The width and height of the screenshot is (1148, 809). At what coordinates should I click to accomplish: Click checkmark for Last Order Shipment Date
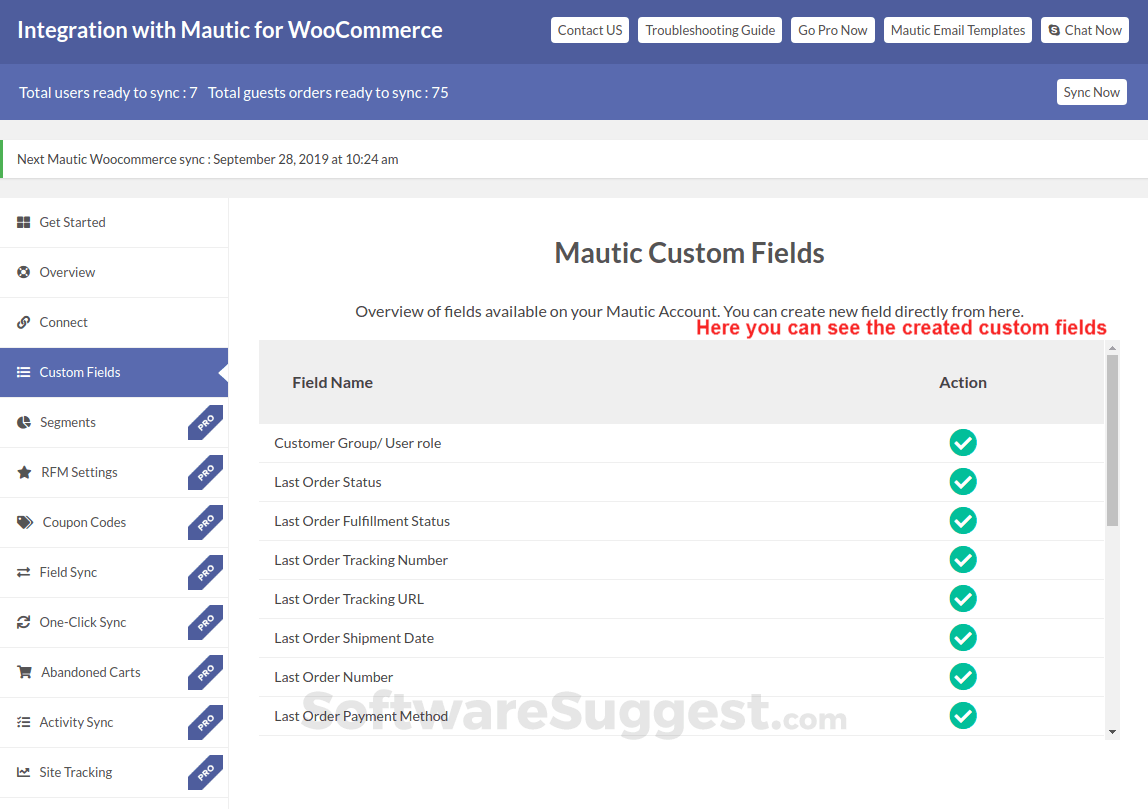(963, 638)
